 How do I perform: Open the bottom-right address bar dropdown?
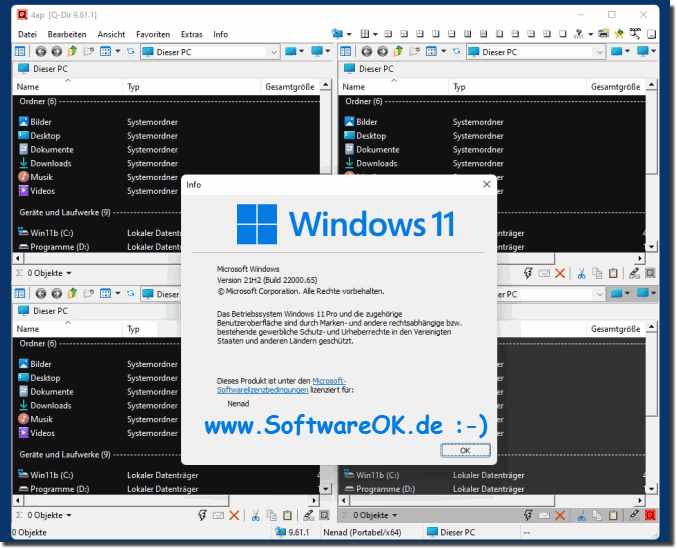tap(600, 294)
